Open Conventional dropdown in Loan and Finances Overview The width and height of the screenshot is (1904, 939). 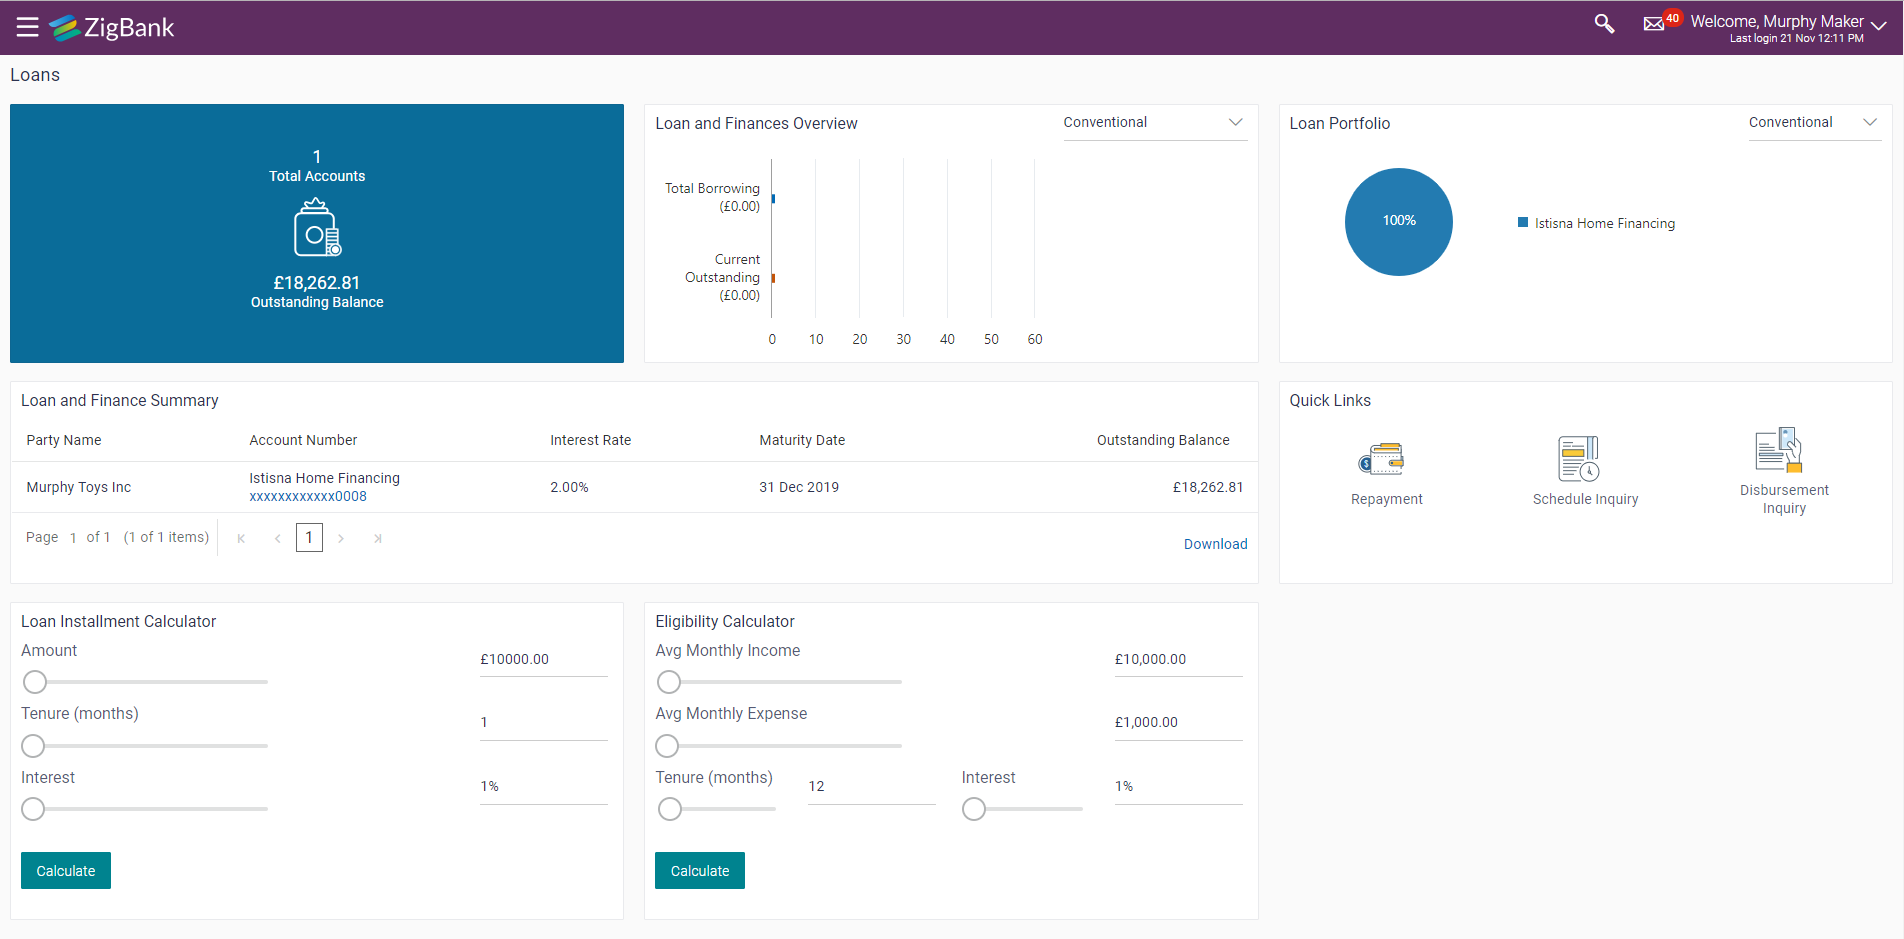1155,123
